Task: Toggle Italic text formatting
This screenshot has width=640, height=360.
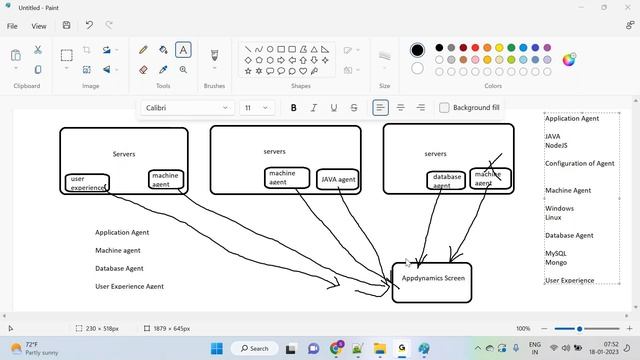Action: click(313, 108)
